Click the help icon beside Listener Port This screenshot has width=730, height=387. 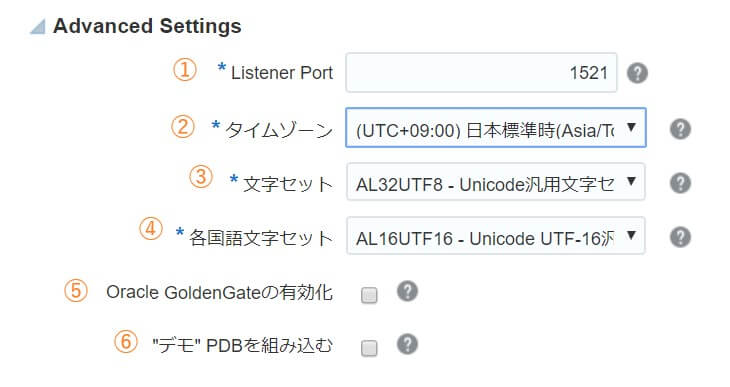pos(637,73)
